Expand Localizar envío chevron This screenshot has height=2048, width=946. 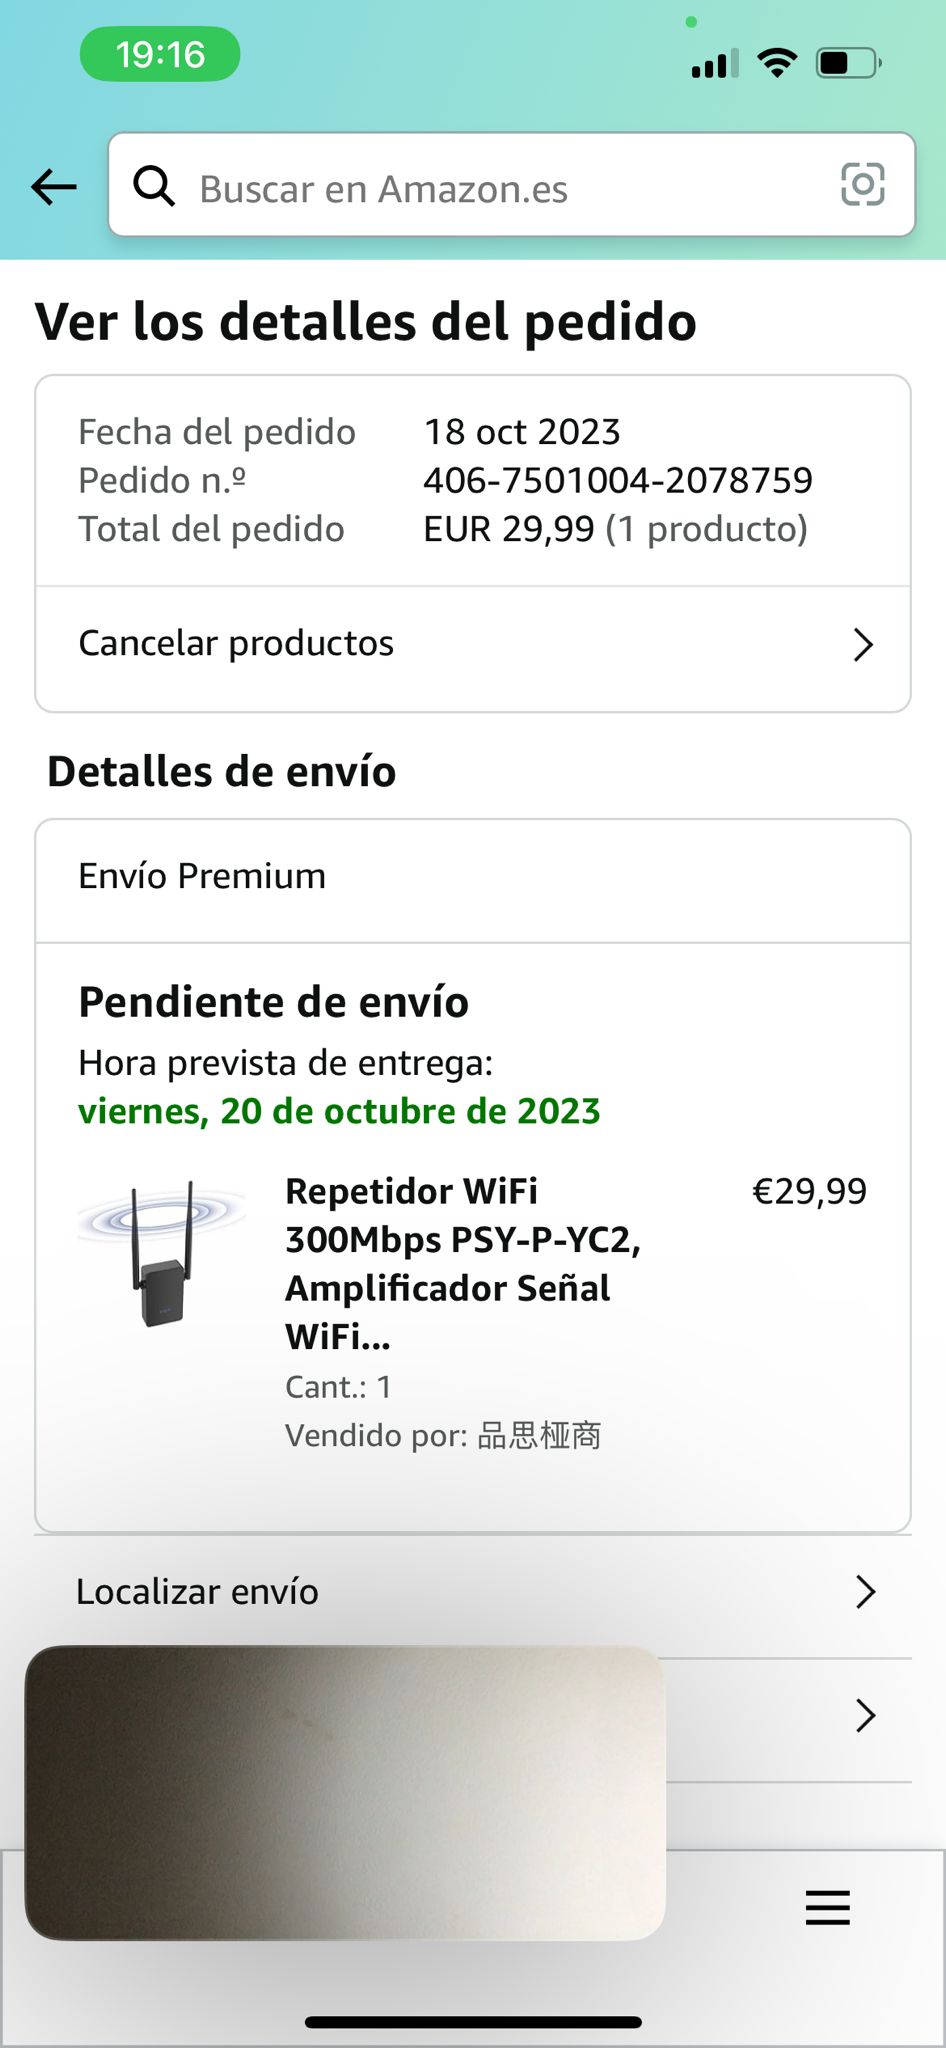(x=865, y=1591)
